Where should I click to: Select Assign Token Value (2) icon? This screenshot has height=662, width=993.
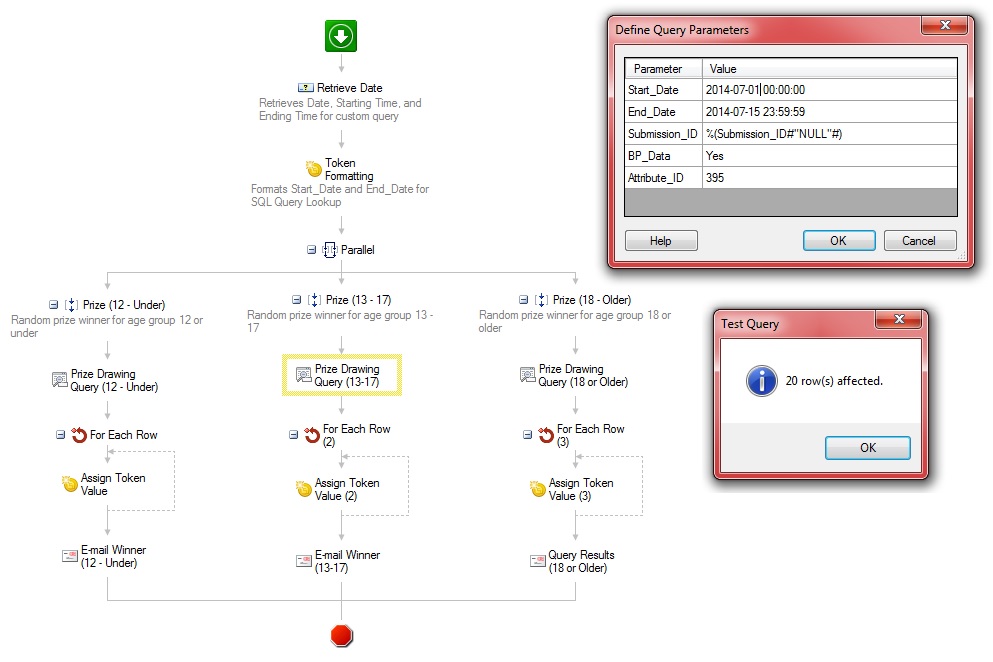point(304,489)
